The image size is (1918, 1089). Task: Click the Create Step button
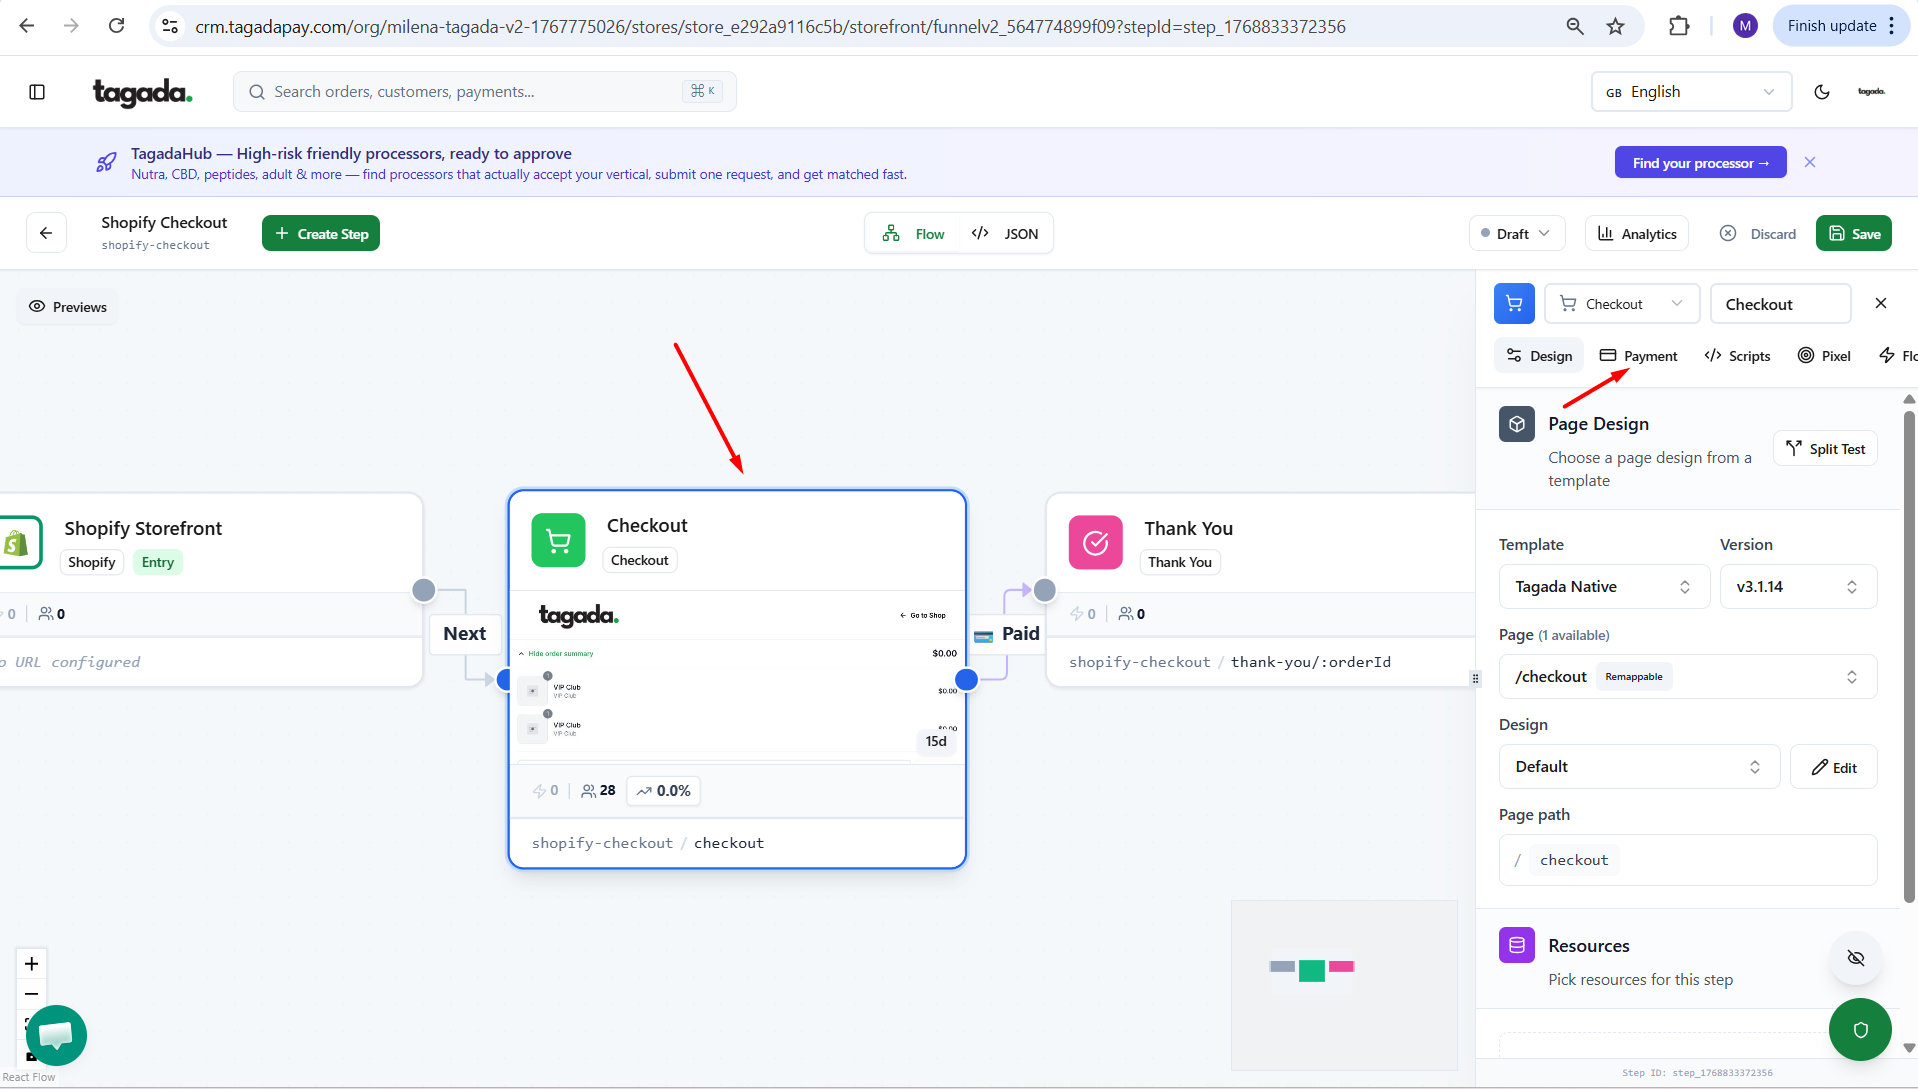[321, 234]
